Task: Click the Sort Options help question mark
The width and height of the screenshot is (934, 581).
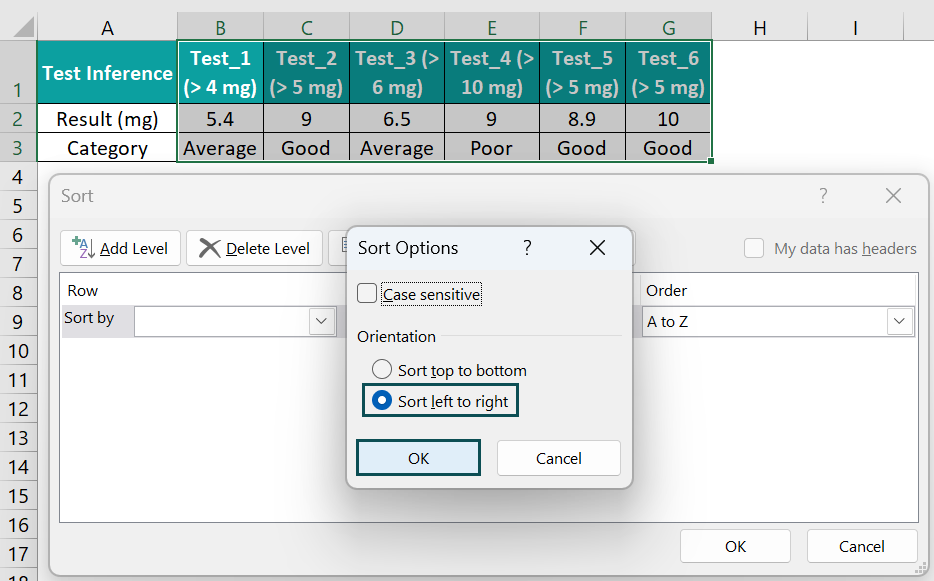Action: [527, 247]
